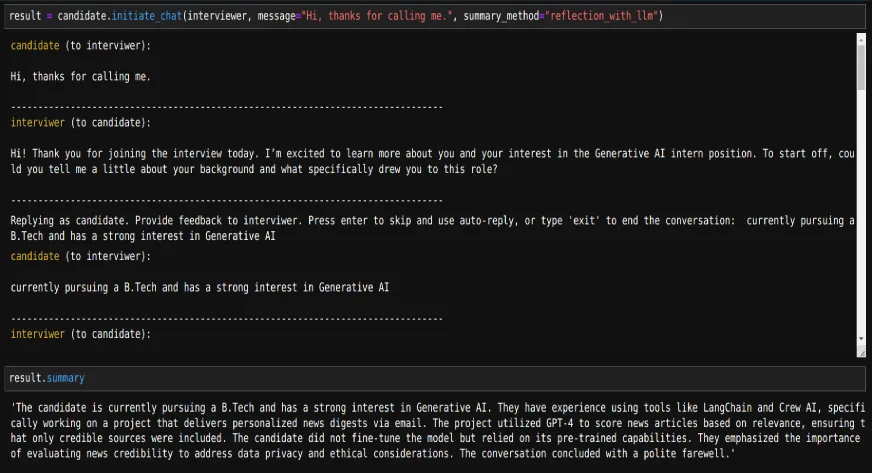
Task: Click the summary attribute in second cell
Action: (66, 378)
